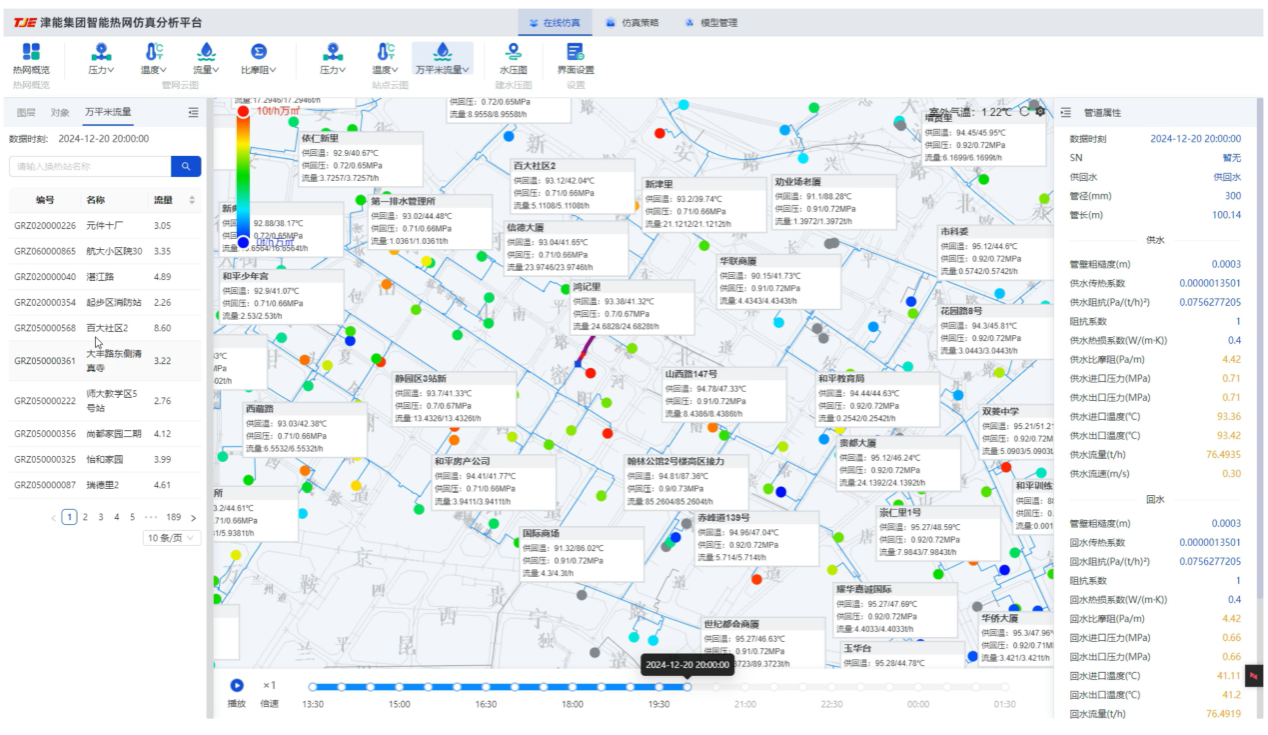The width and height of the screenshot is (1268, 735).
Task: Click refresh icon beside outdoor temperature
Action: pos(1024,112)
